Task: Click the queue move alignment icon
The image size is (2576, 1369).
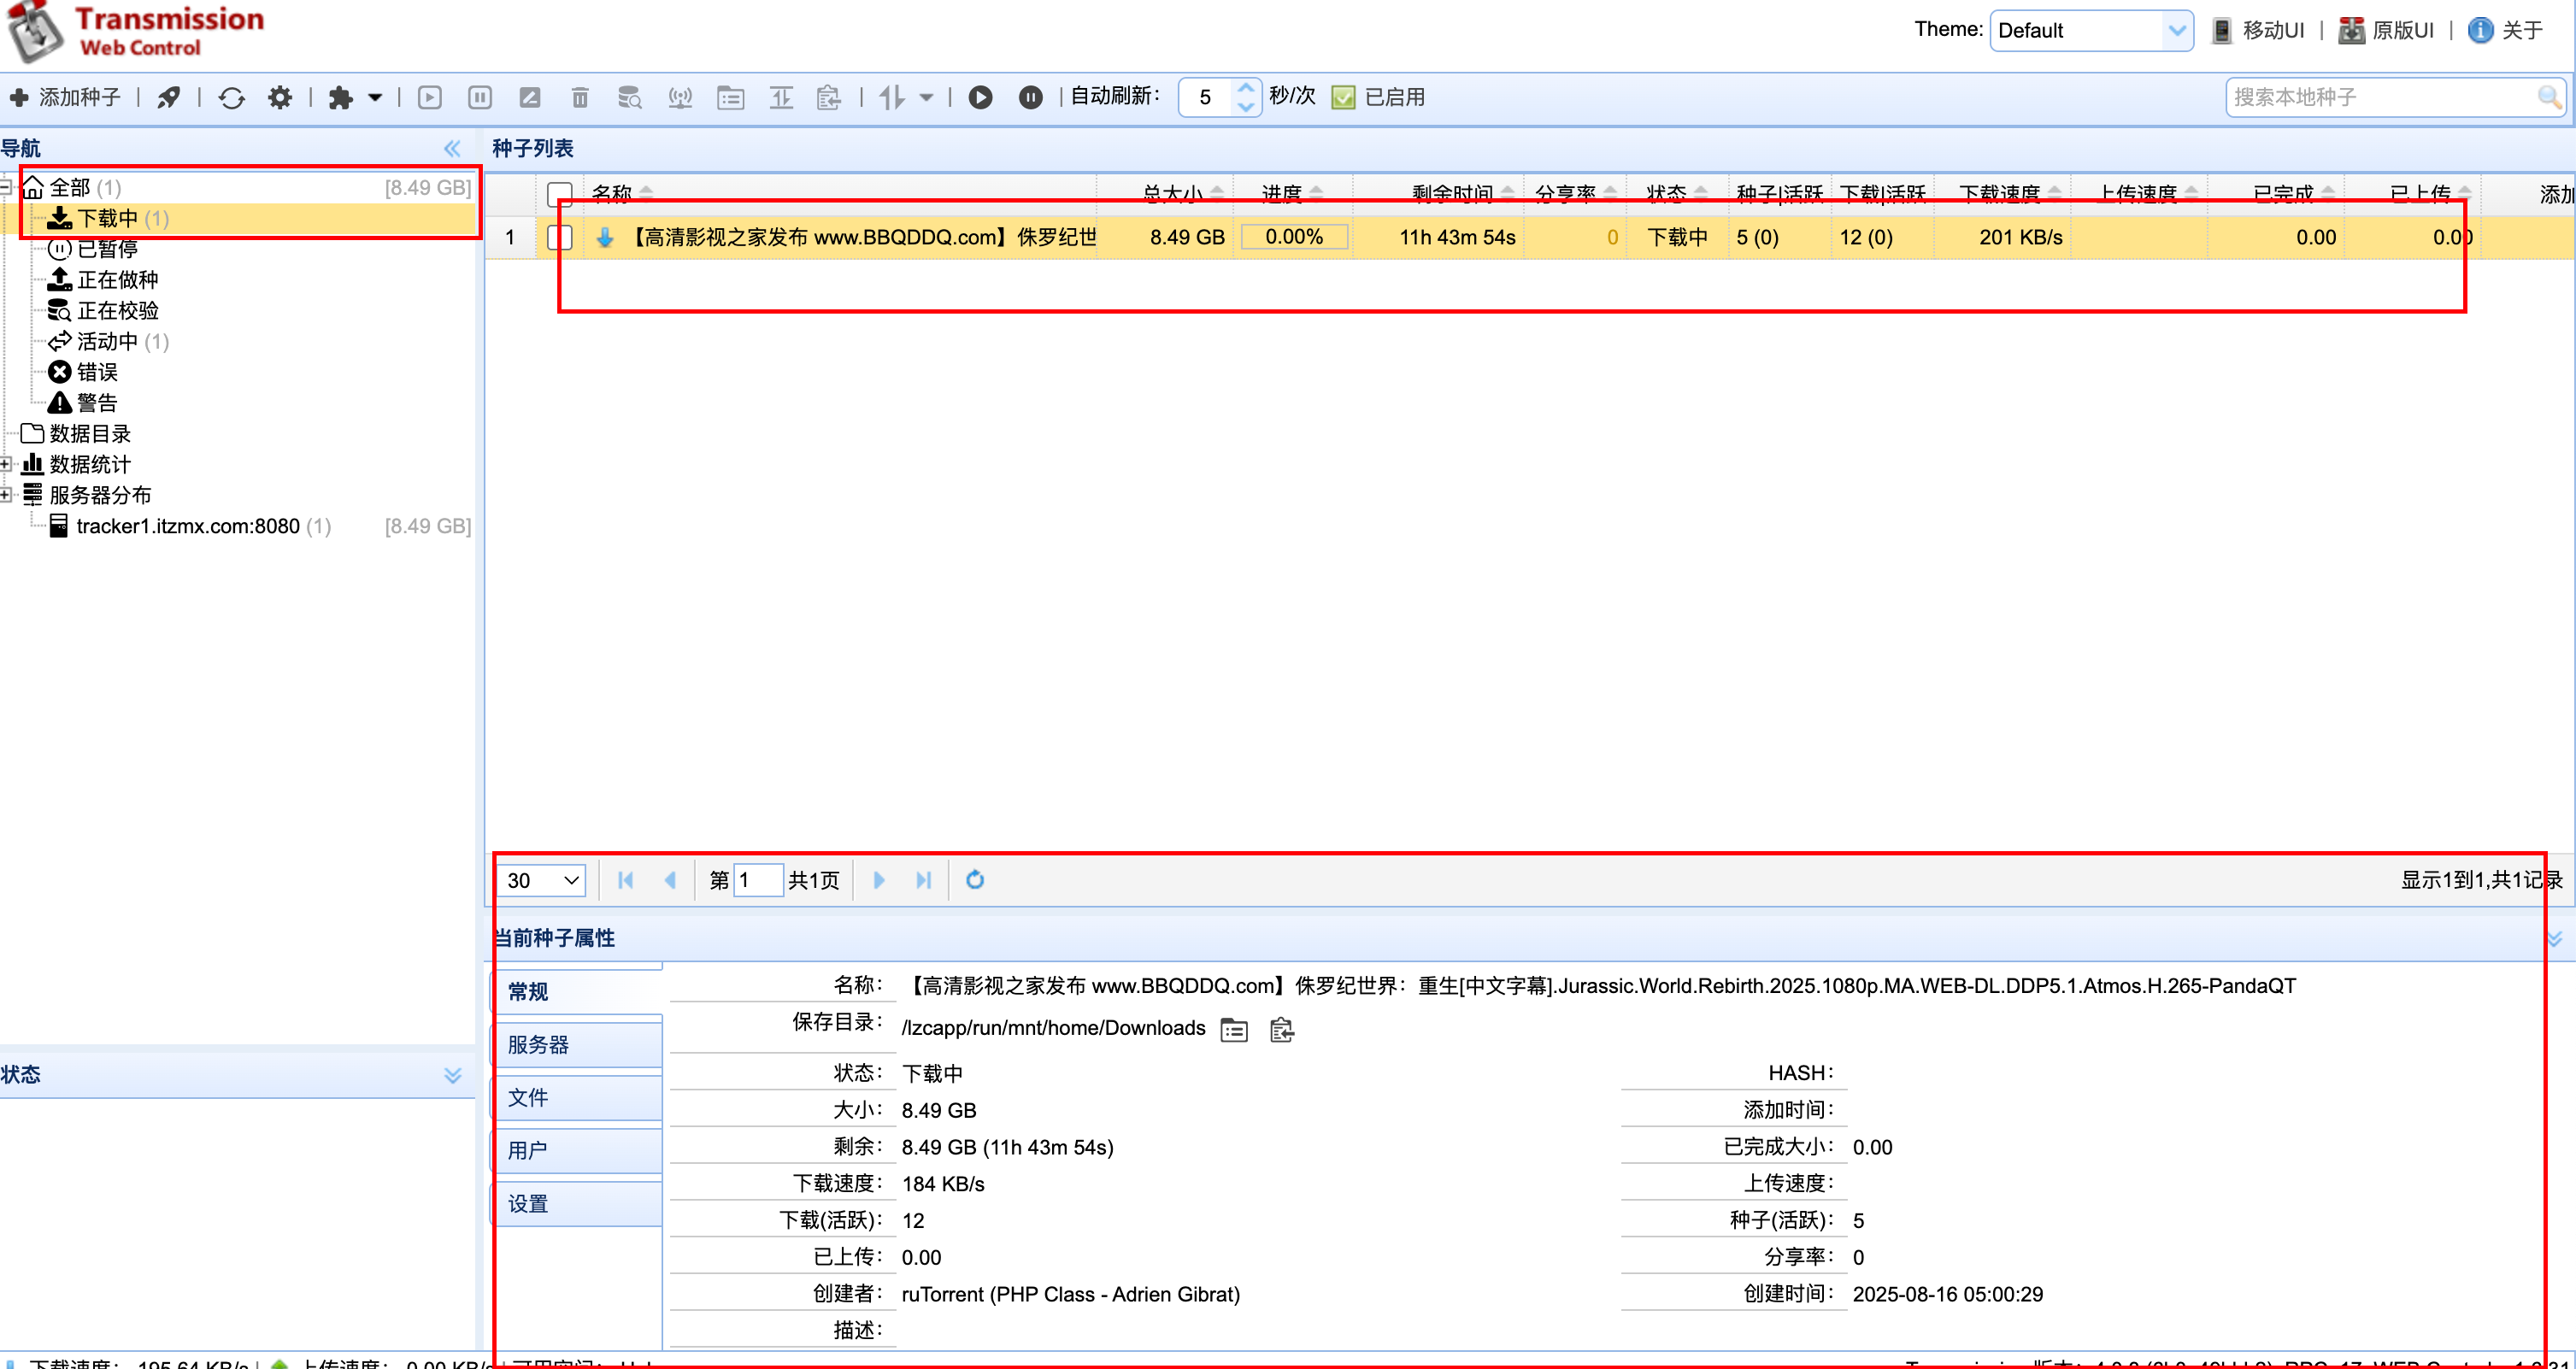Action: [781, 97]
